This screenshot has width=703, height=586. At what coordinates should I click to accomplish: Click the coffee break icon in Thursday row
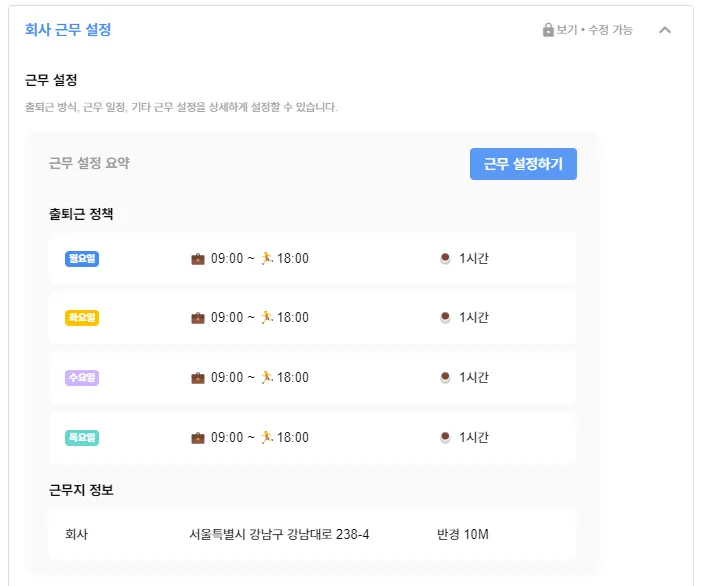click(x=445, y=438)
